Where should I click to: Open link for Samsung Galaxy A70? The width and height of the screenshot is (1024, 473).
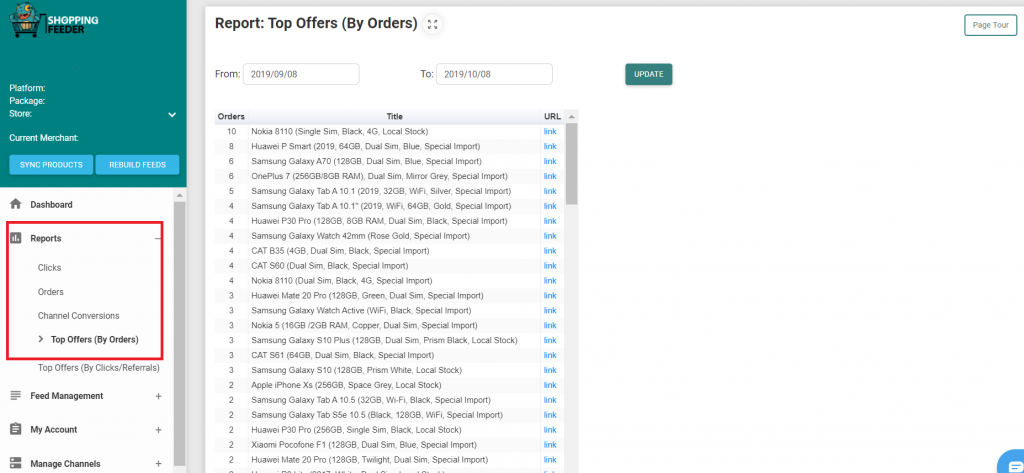[x=550, y=161]
